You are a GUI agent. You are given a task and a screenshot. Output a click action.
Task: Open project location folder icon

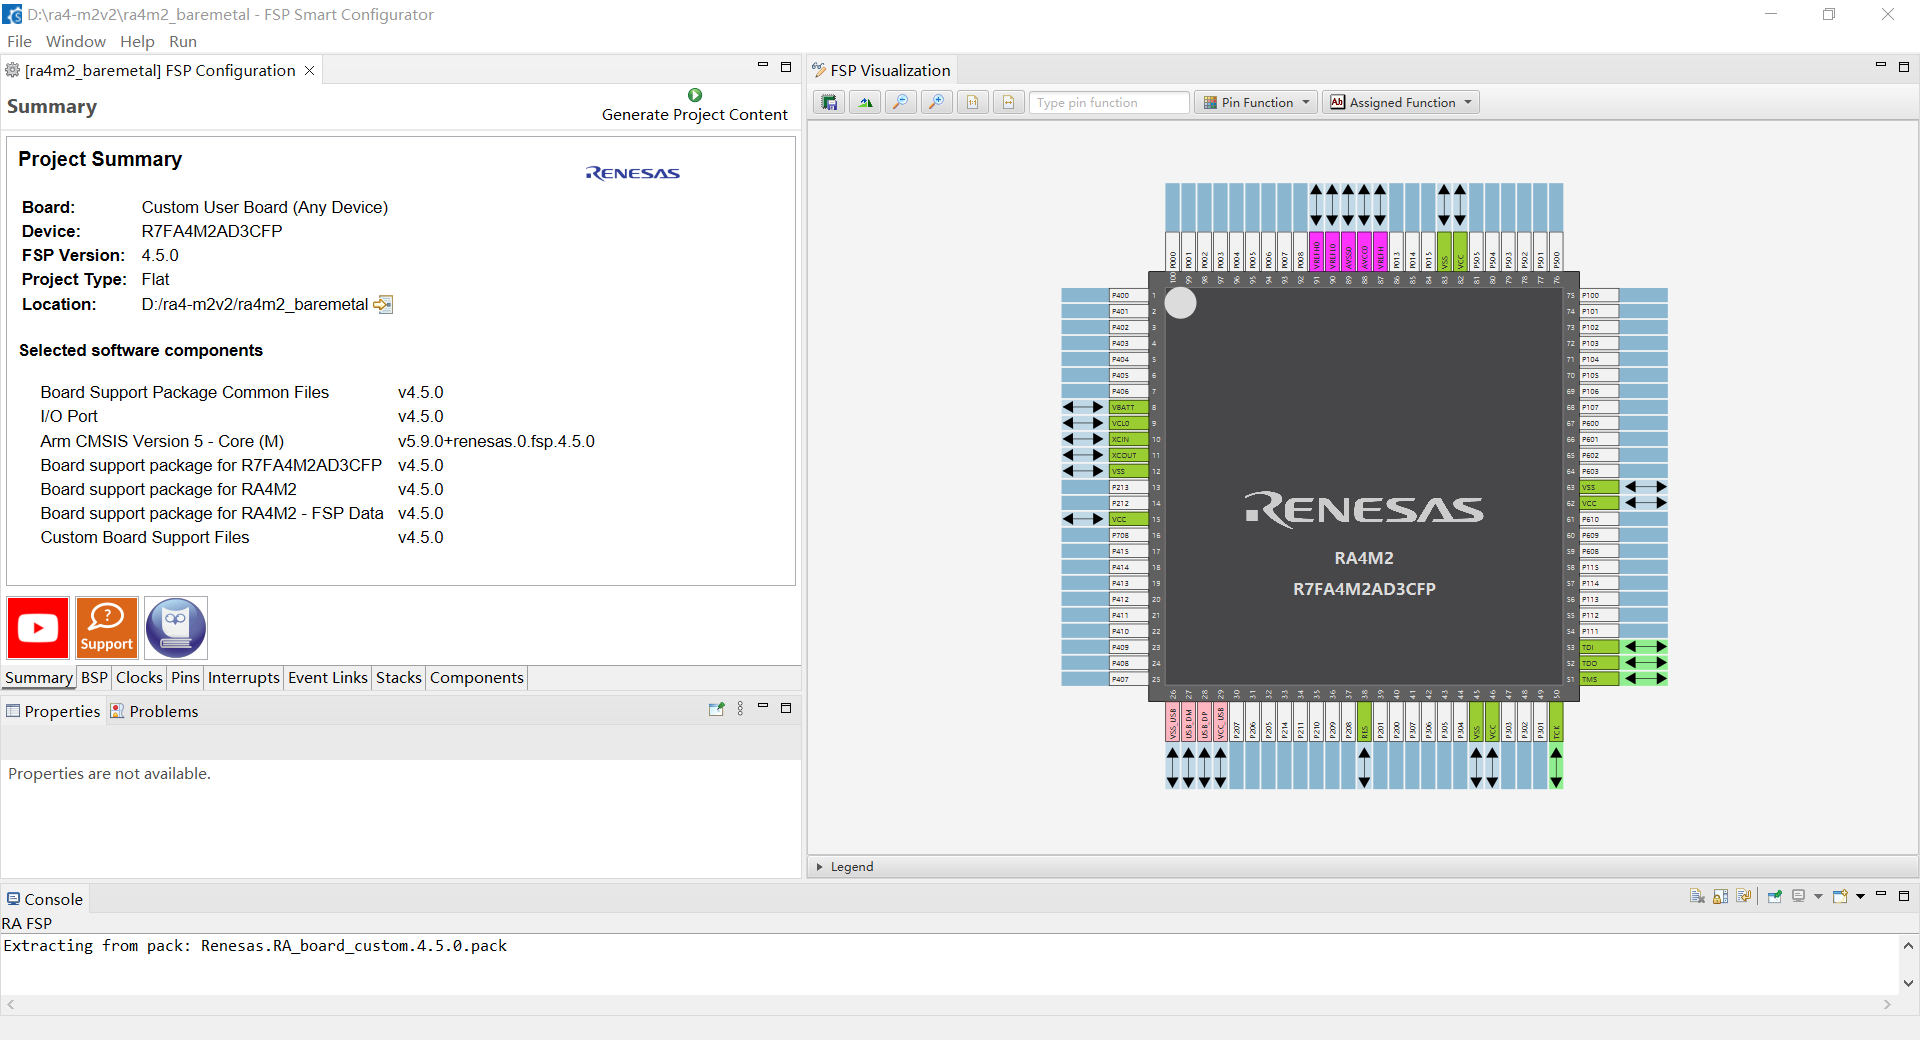tap(383, 304)
